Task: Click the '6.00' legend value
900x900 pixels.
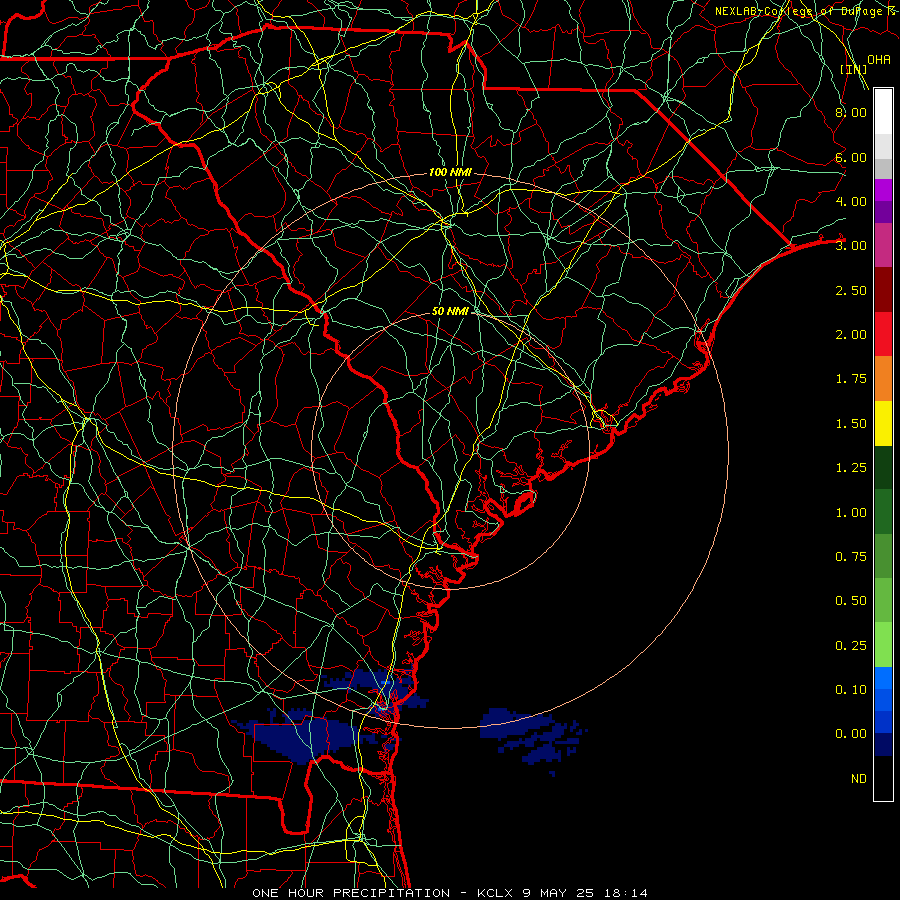Action: click(x=851, y=157)
